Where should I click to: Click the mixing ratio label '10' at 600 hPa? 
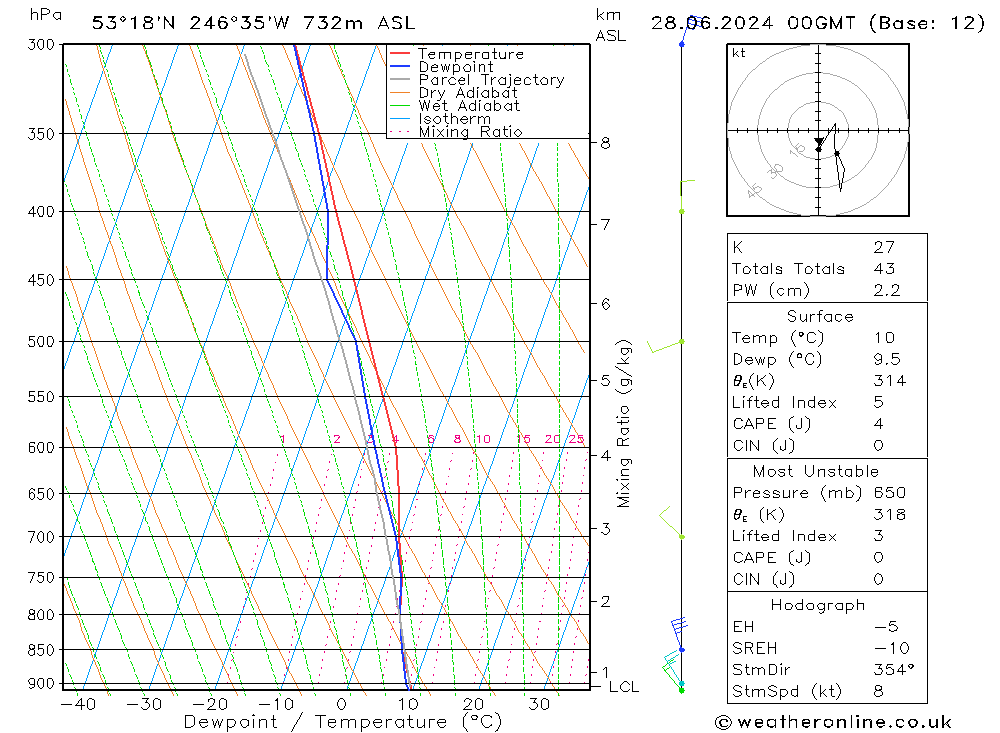click(483, 439)
